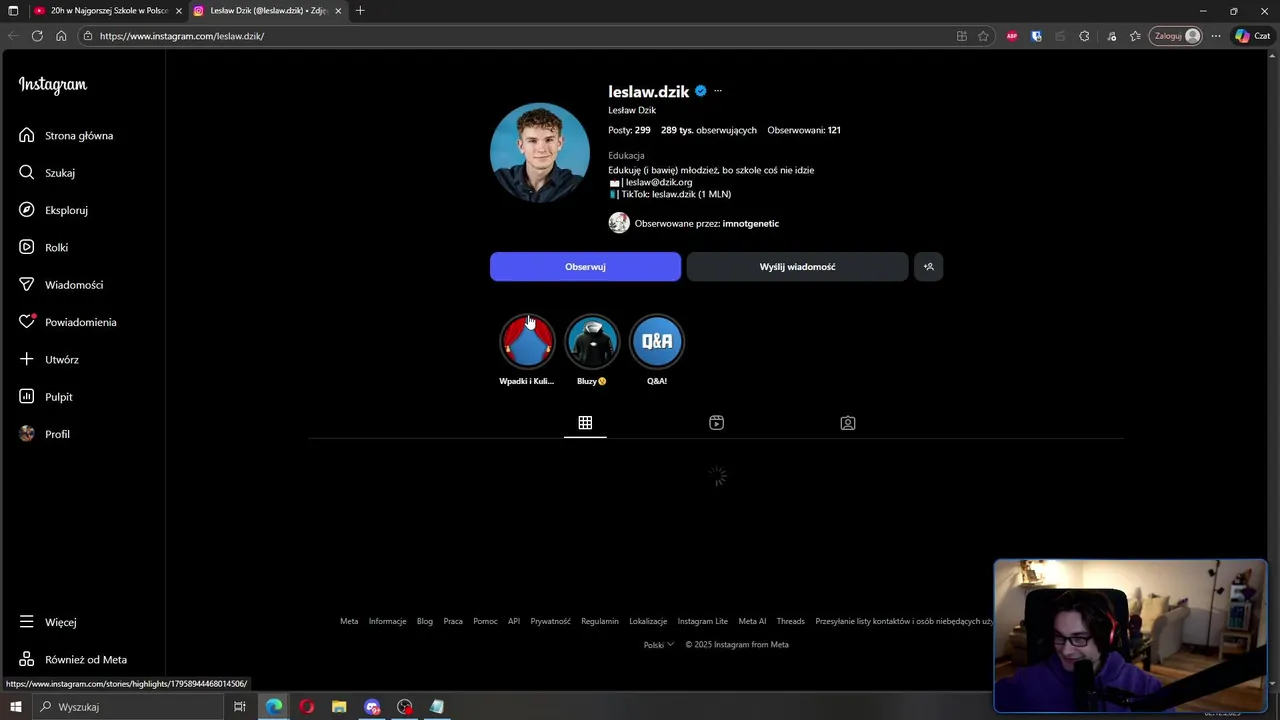1280x720 pixels.
Task: Open Meta AI footer link
Action: click(752, 621)
